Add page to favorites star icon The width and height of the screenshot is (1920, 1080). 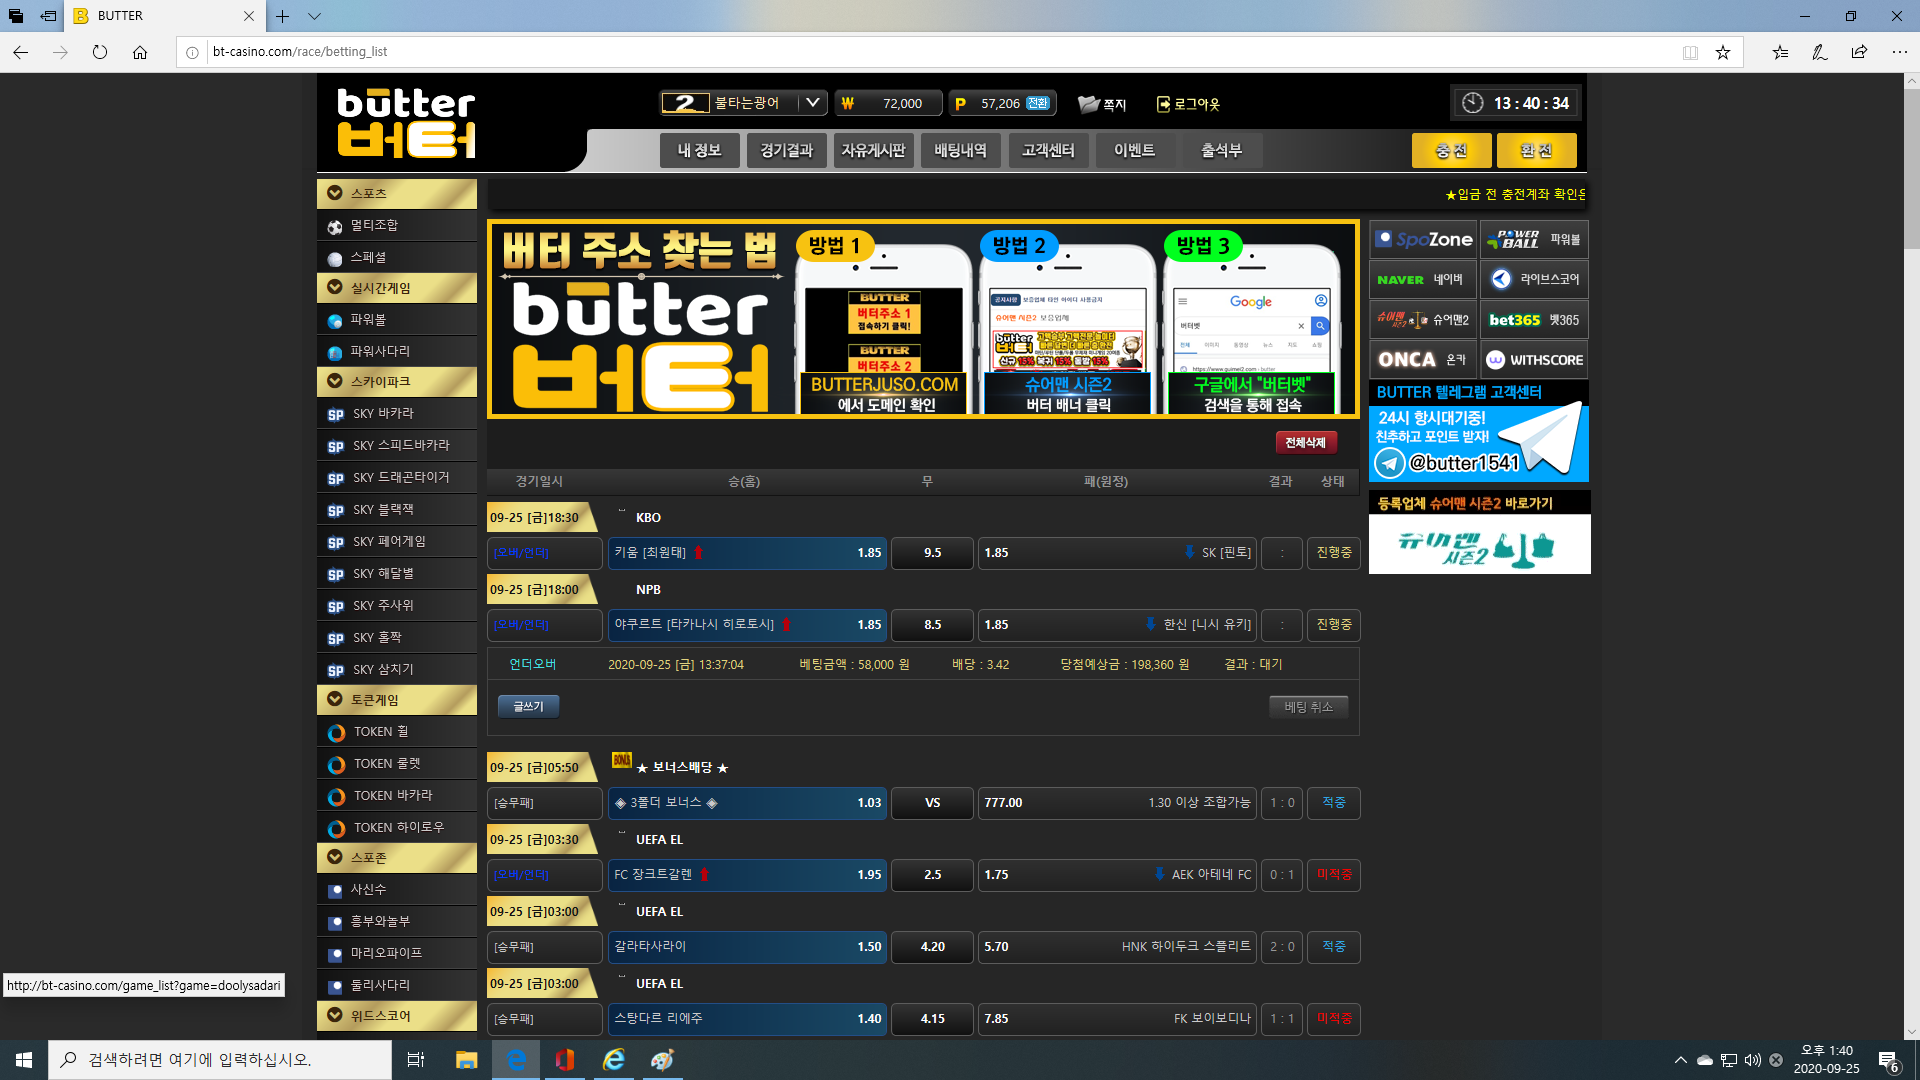click(1723, 52)
